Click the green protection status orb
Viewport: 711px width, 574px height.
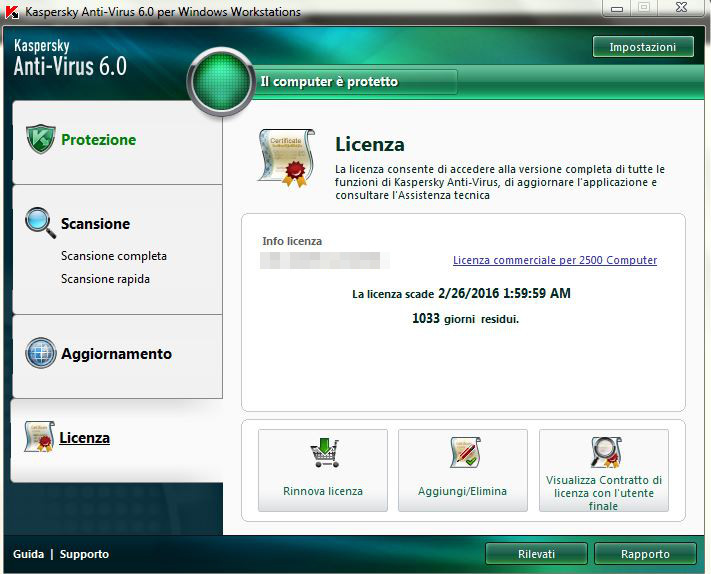(x=220, y=83)
